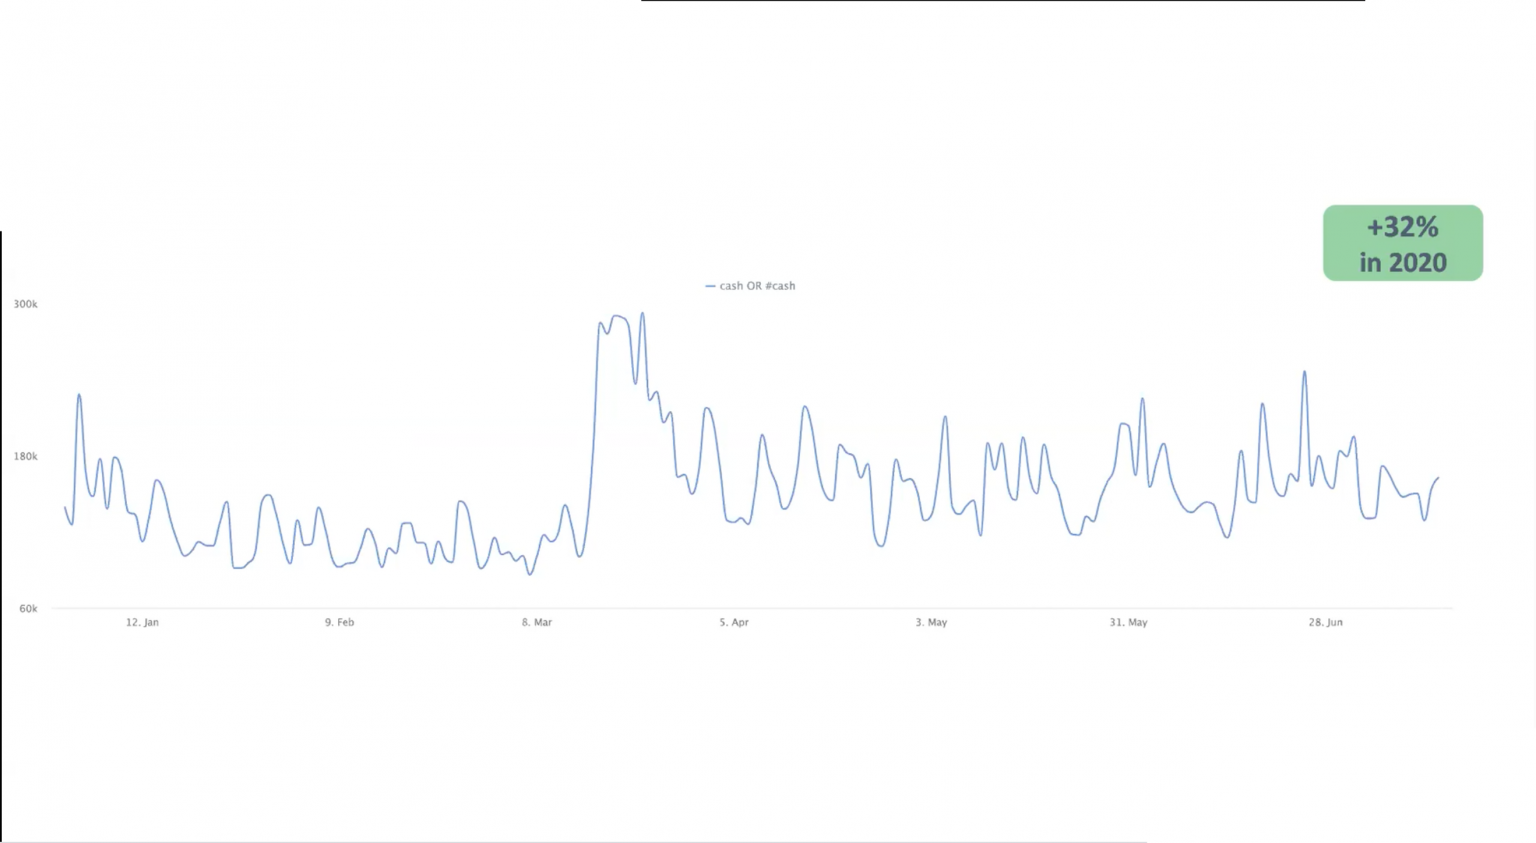Screen dimensions: 1536x843
Task: Click the first spike in early January
Action: pyautogui.click(x=79, y=395)
